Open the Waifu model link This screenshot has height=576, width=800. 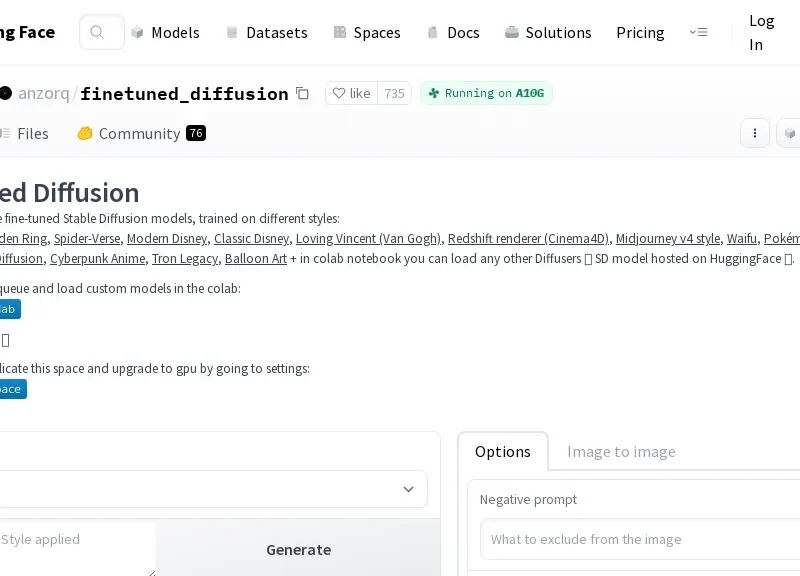coord(742,238)
